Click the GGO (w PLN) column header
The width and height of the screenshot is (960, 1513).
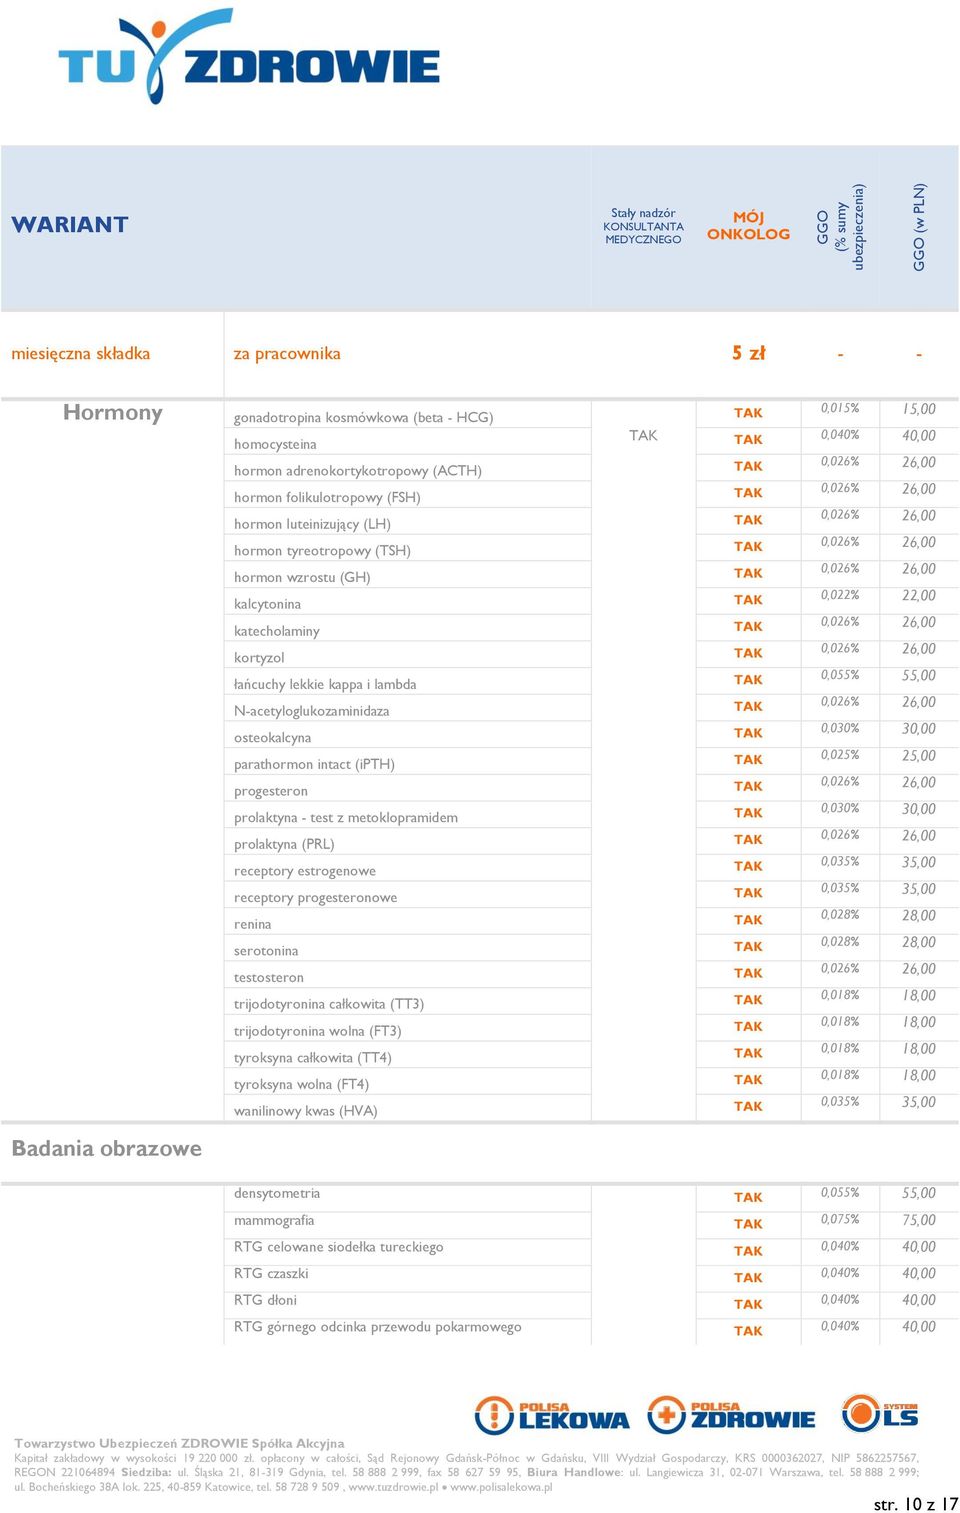click(919, 227)
